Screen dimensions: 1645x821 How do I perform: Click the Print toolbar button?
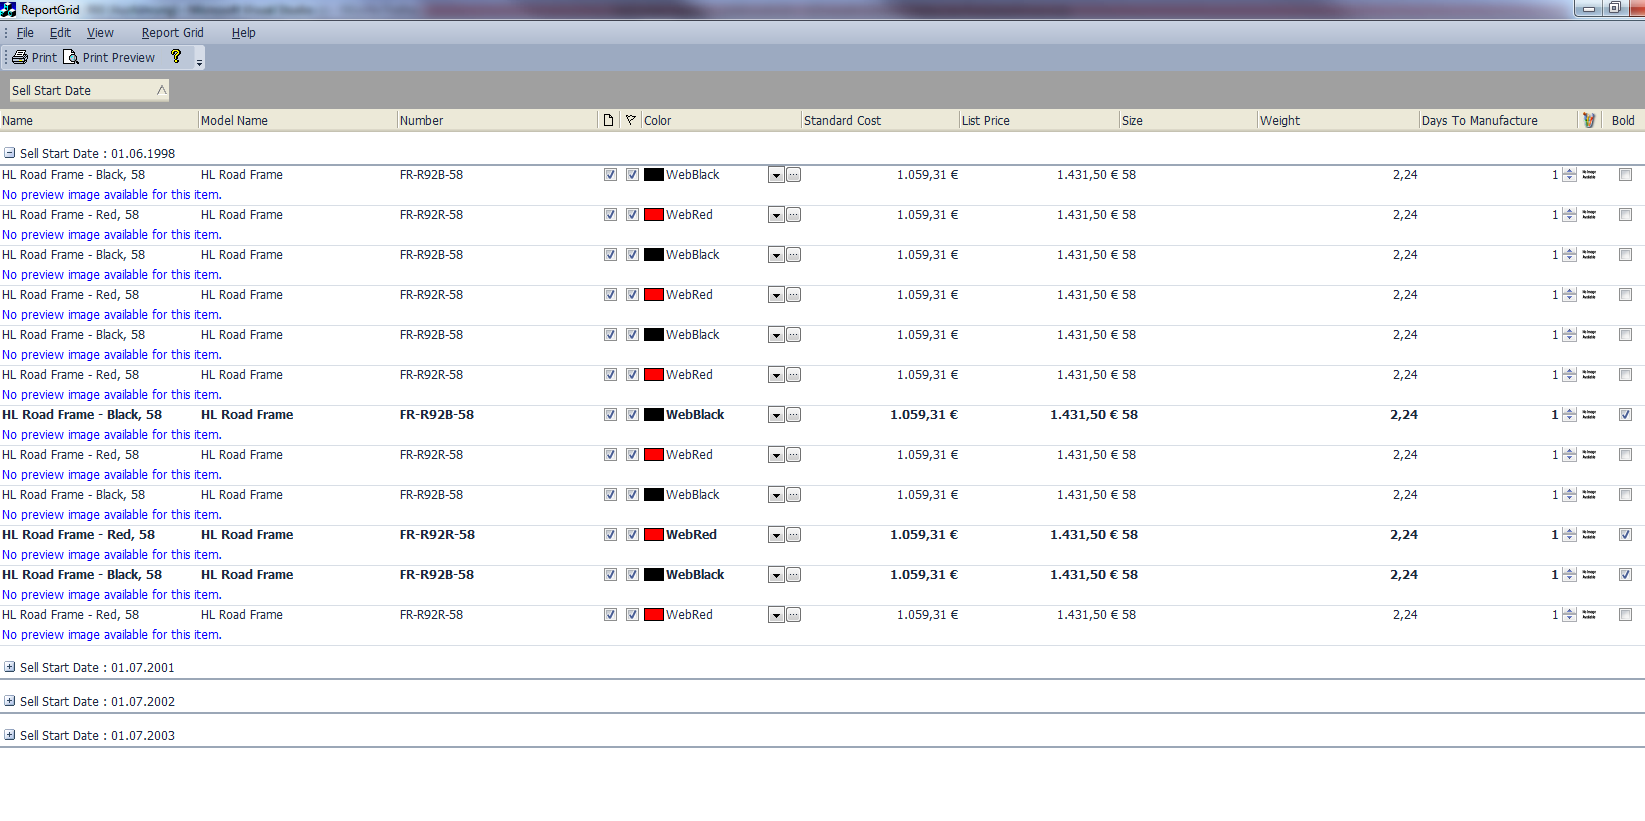34,57
